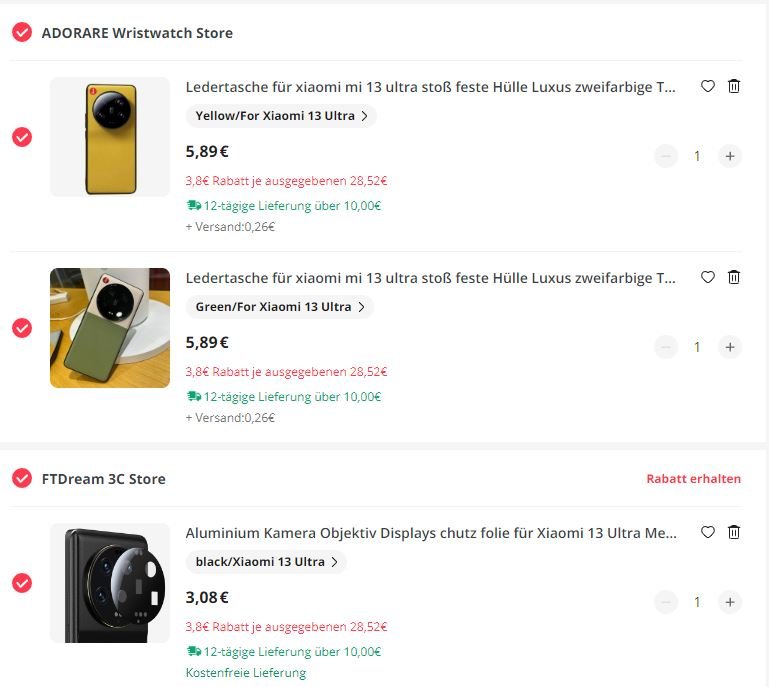Open Yellow/For Xiaomi 13 Ultra variant selector
The image size is (769, 687).
[x=281, y=116]
